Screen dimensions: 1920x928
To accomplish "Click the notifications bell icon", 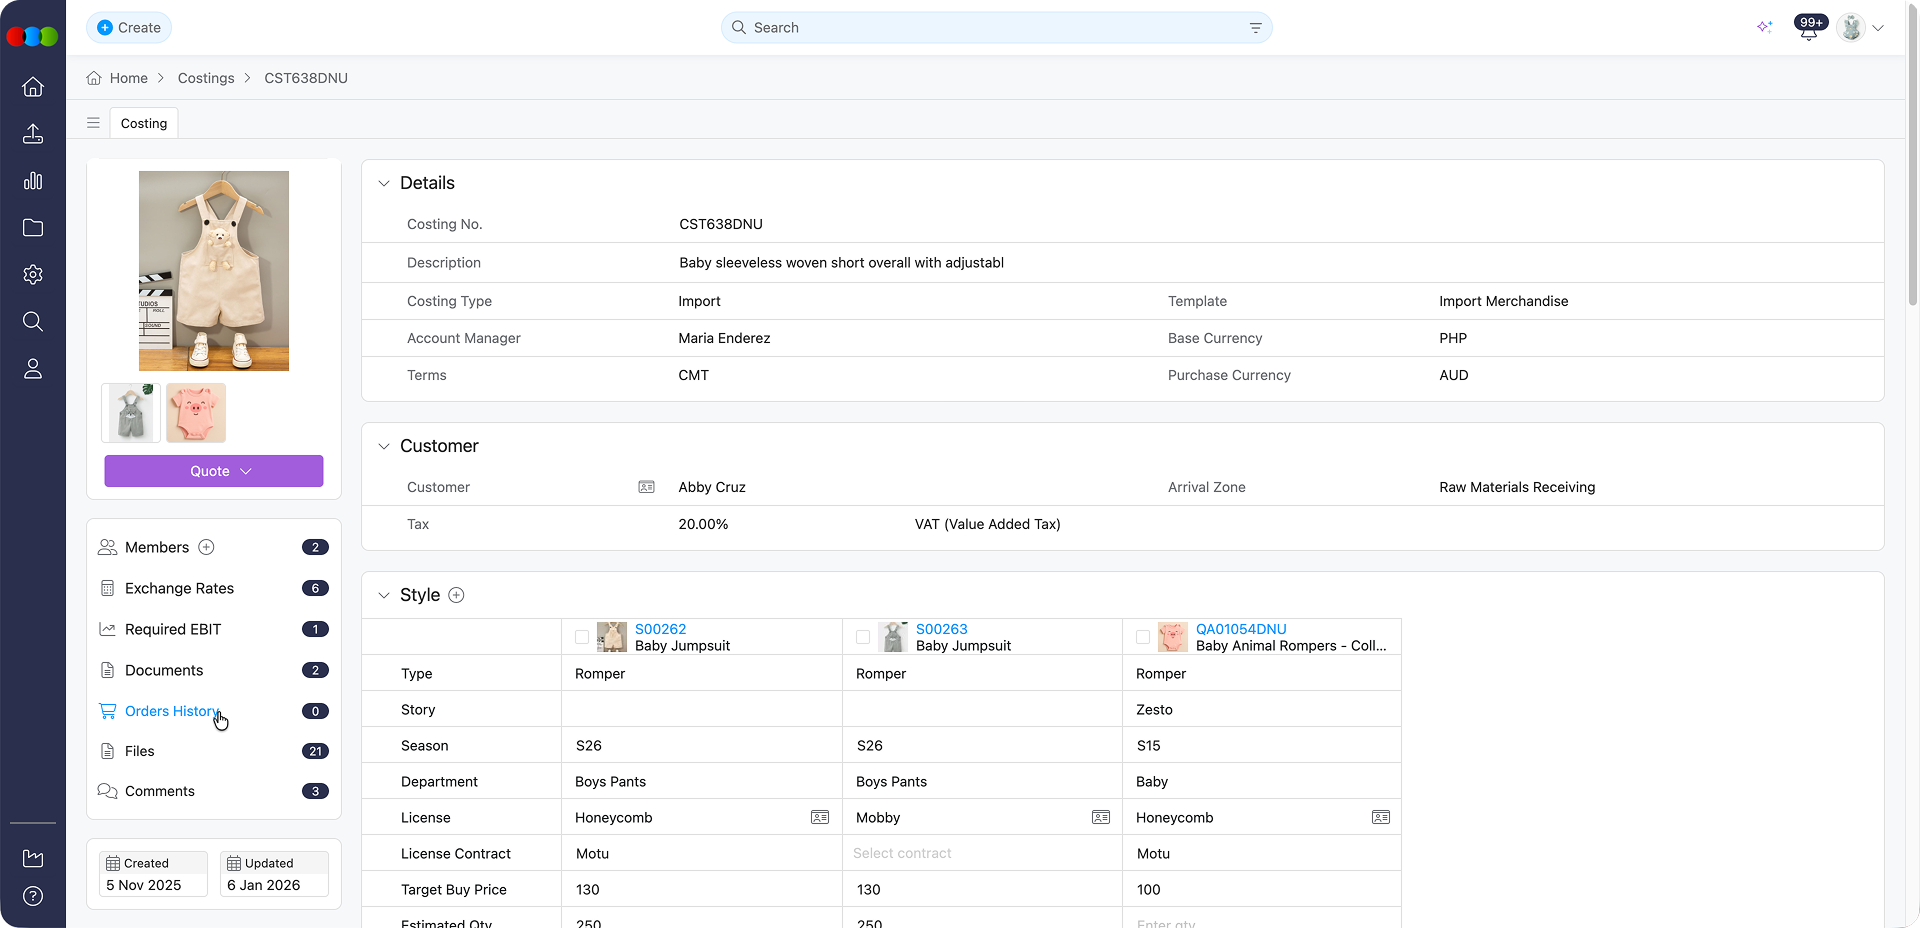I will click(1808, 31).
